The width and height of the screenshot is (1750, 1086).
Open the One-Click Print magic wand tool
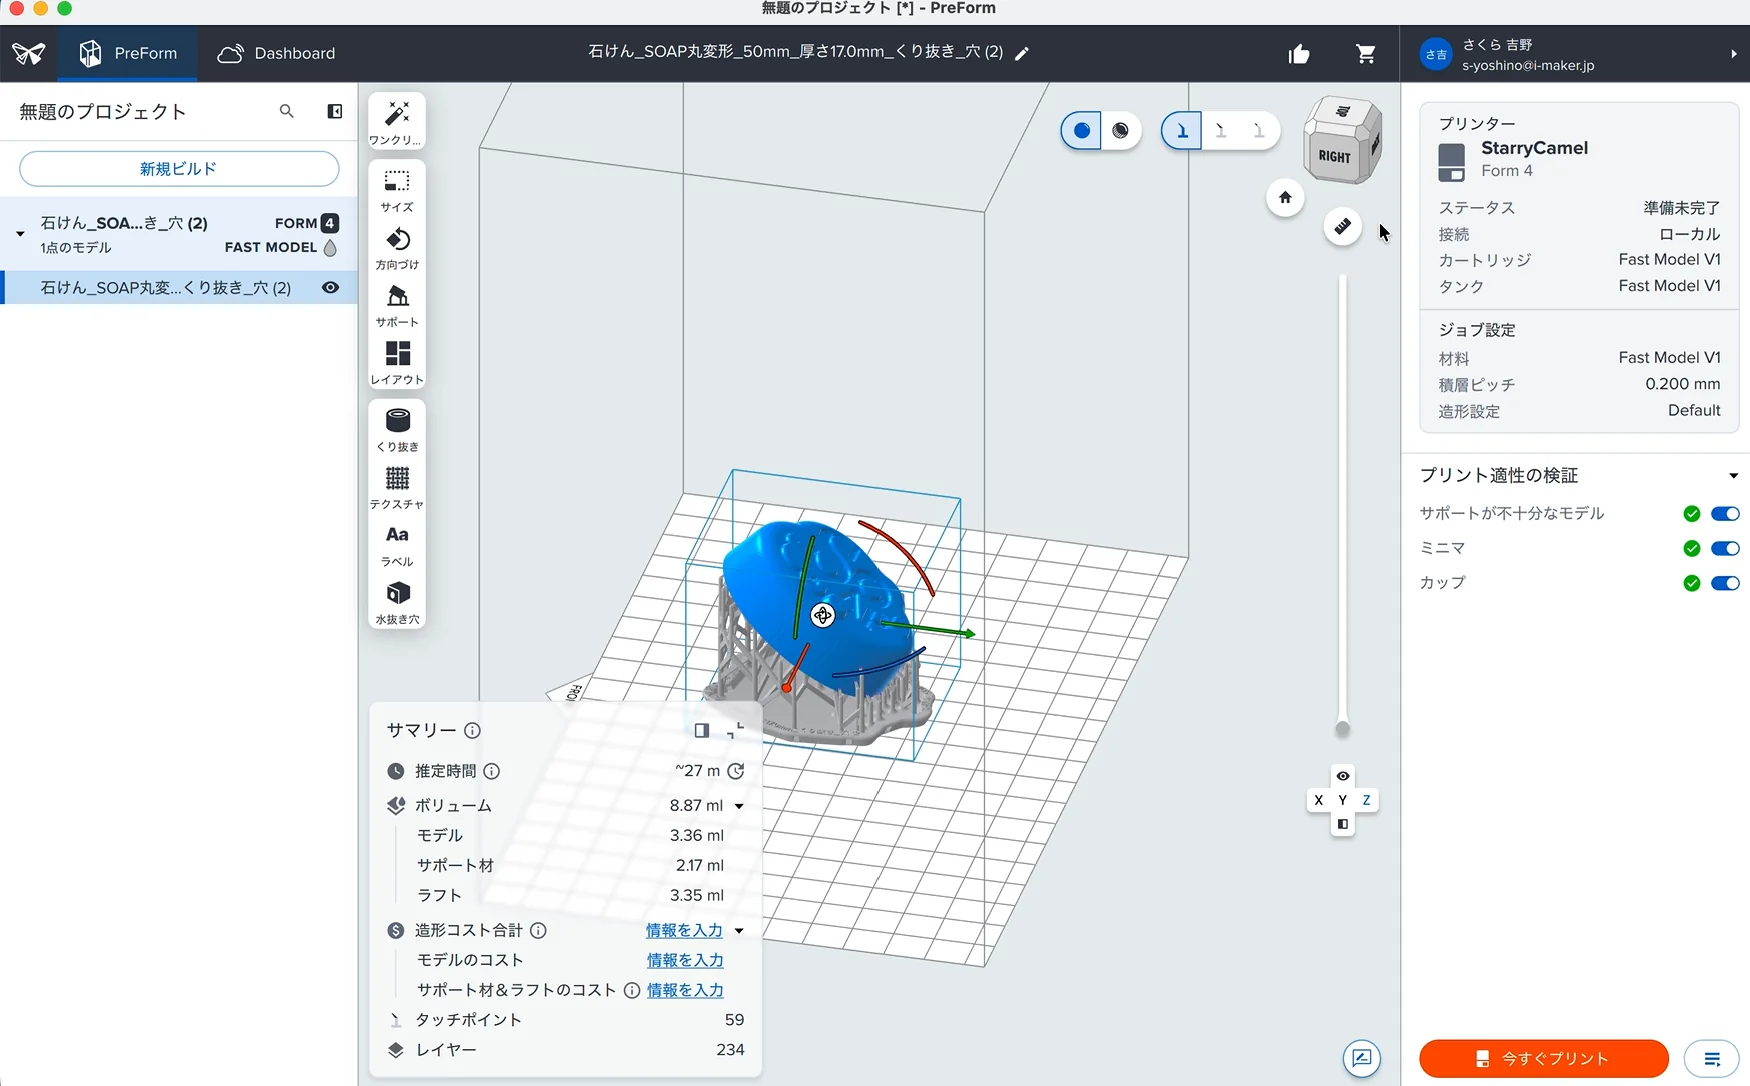click(397, 122)
